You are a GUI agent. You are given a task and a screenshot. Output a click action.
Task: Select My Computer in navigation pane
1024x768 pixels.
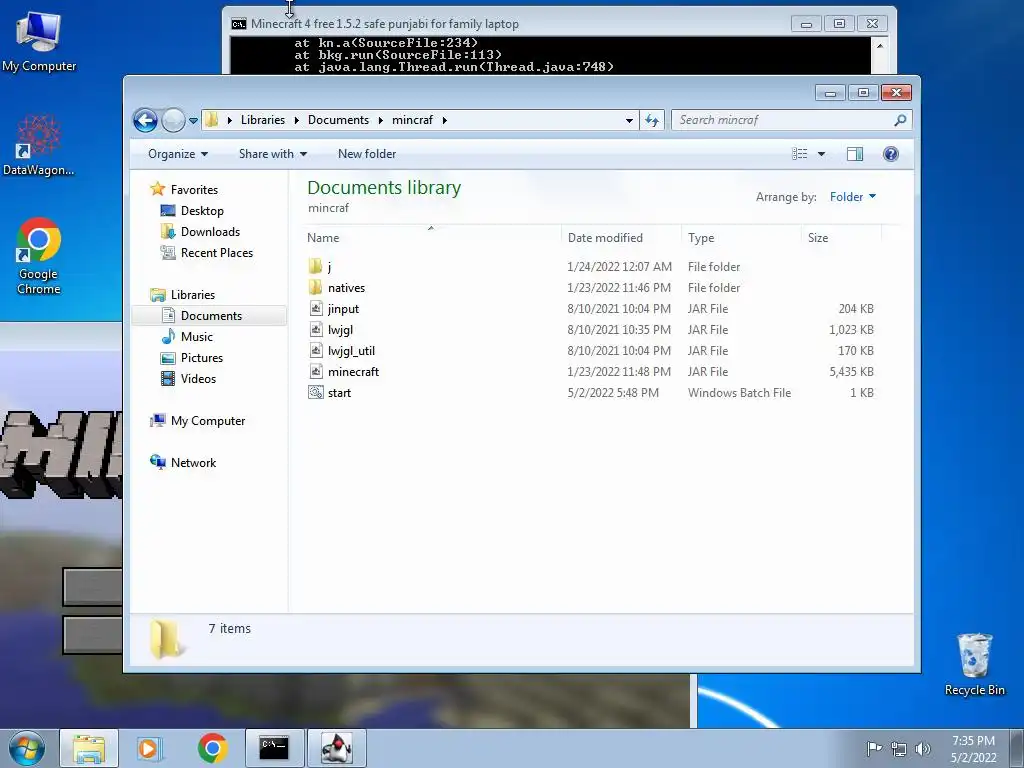(x=208, y=421)
